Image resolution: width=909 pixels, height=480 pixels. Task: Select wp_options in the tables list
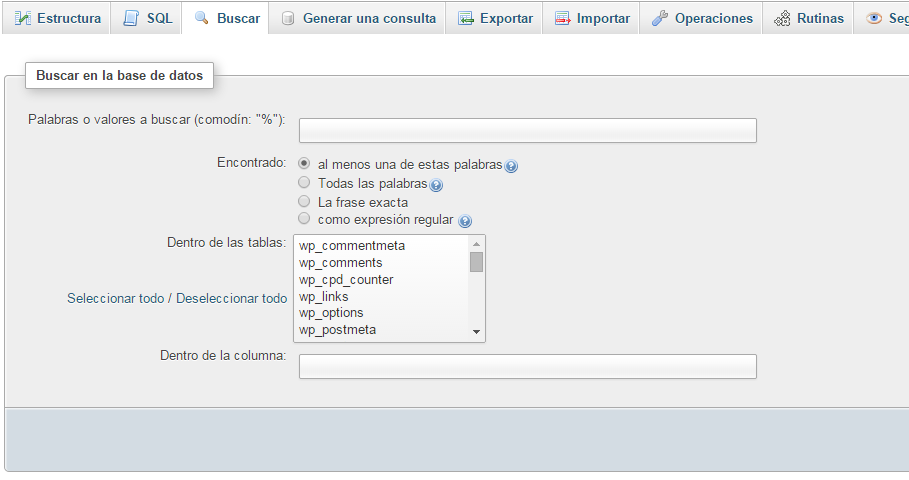(331, 313)
